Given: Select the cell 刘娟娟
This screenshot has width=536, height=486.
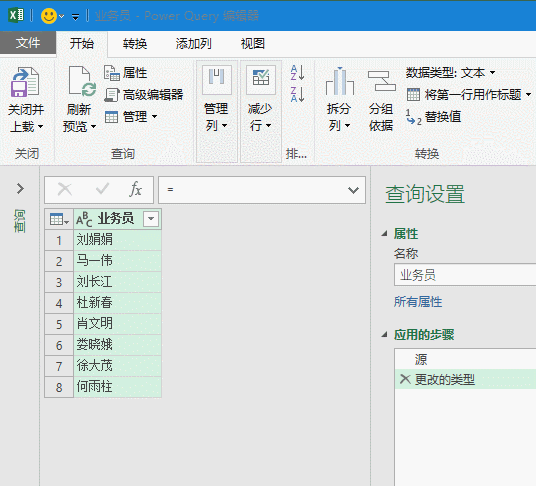Looking at the screenshot, I should coord(117,240).
